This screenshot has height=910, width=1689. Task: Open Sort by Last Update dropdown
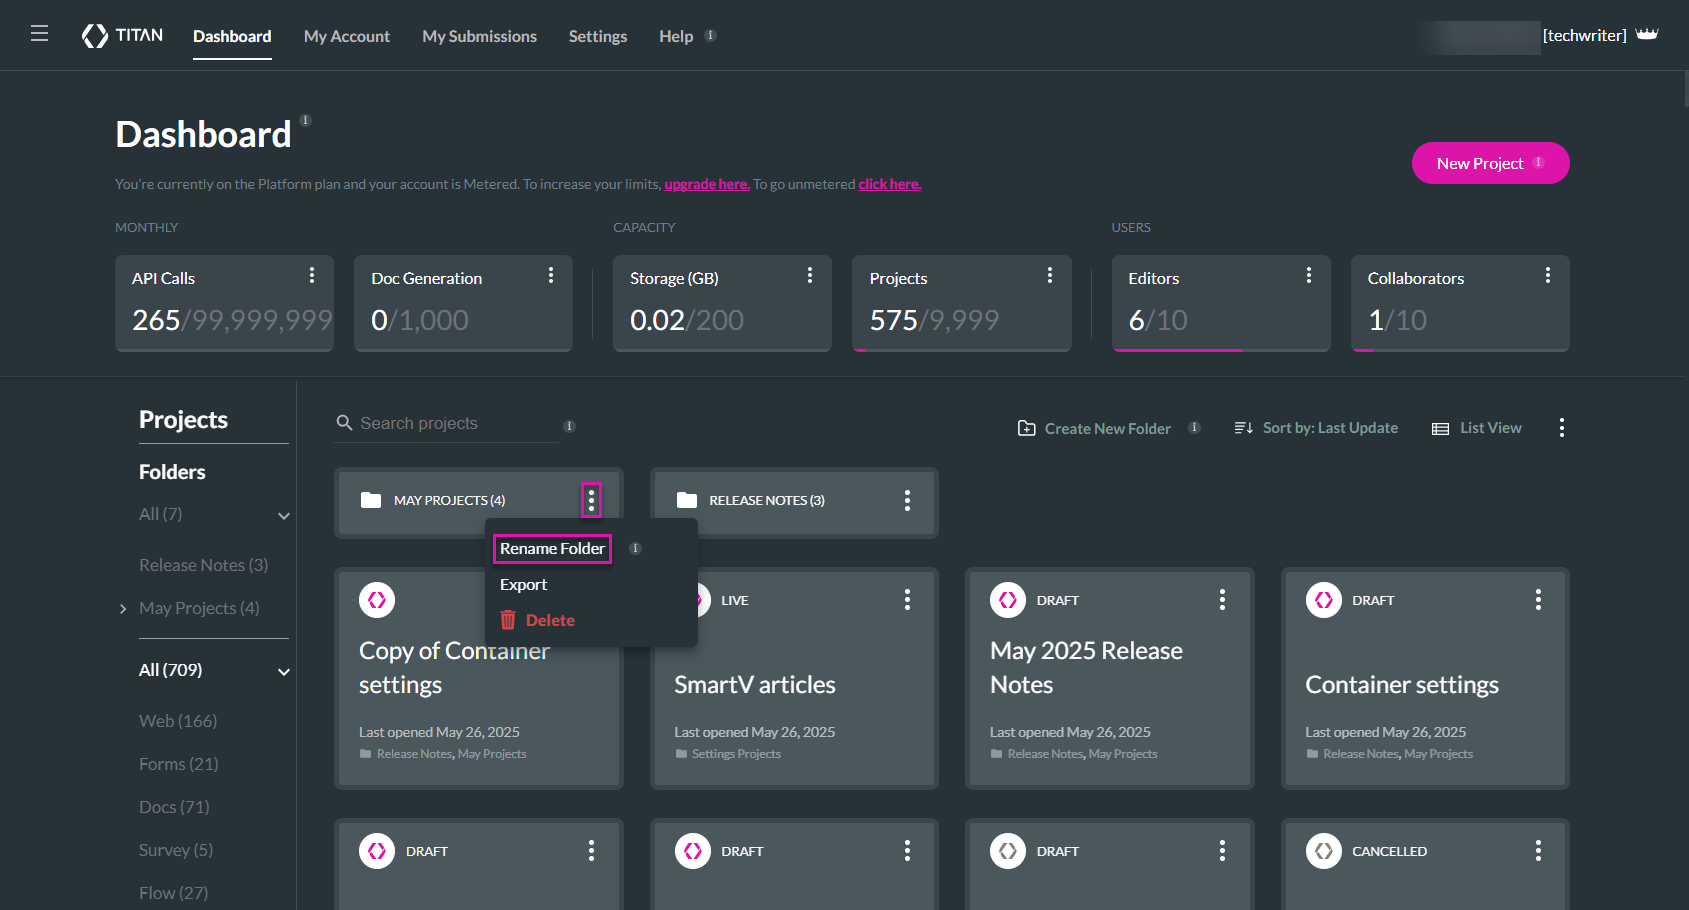pyautogui.click(x=1316, y=428)
